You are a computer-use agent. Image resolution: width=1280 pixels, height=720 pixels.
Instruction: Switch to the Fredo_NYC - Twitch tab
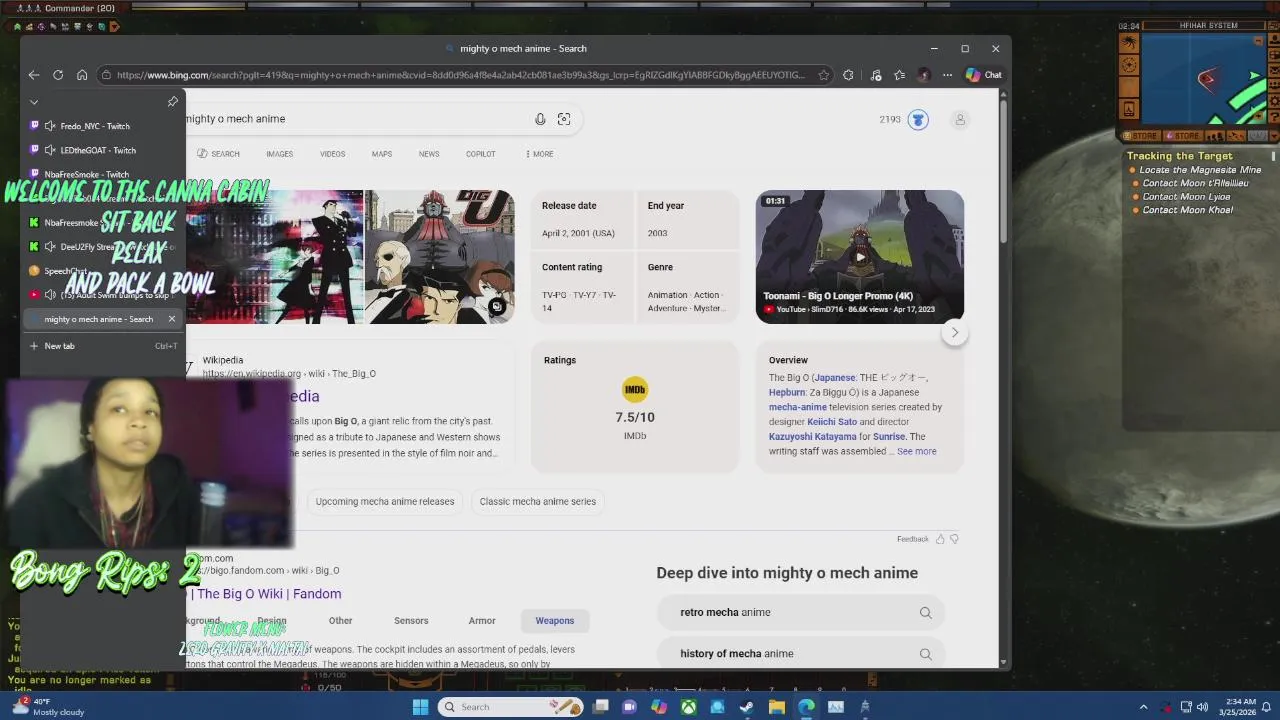coord(105,126)
